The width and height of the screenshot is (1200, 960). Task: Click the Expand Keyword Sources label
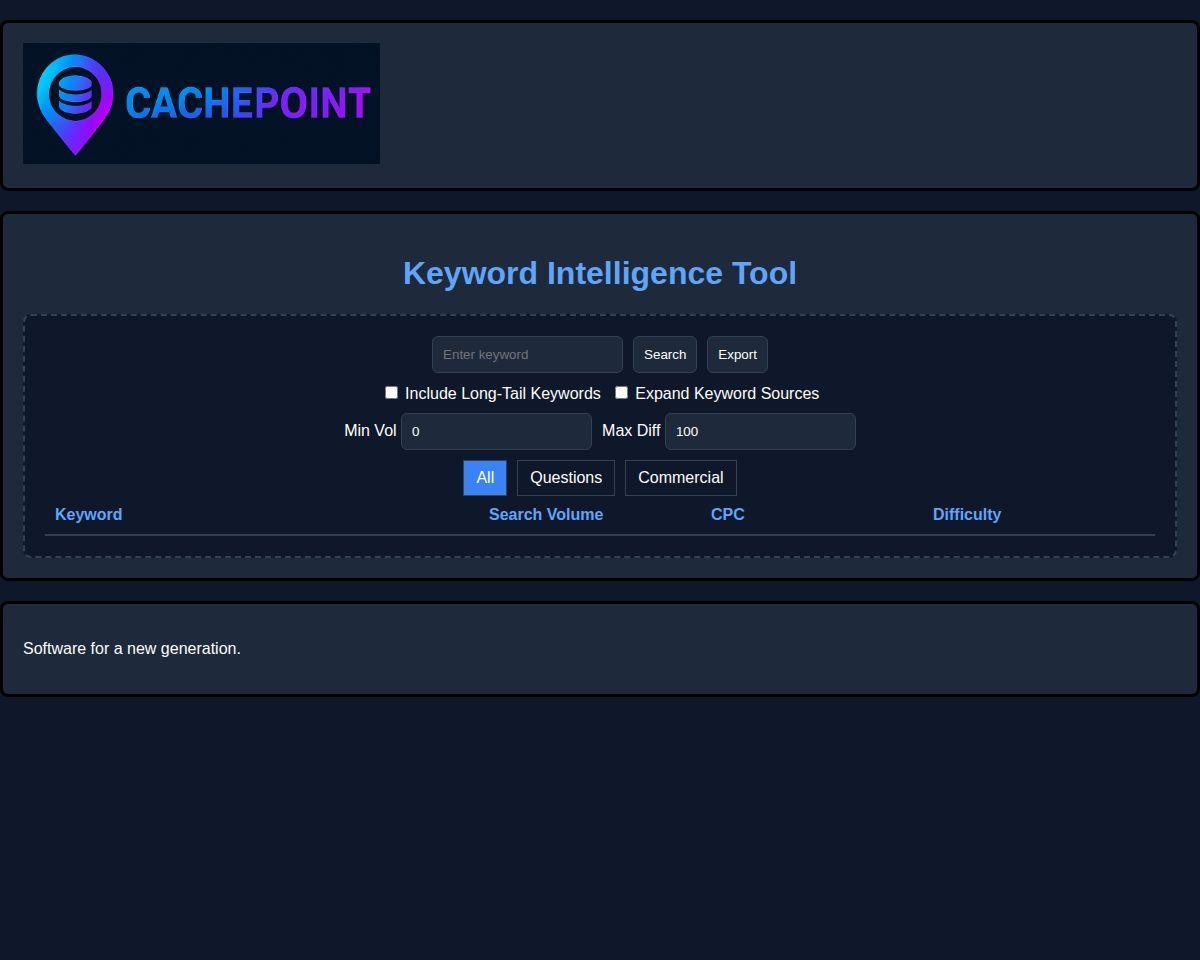pos(727,394)
